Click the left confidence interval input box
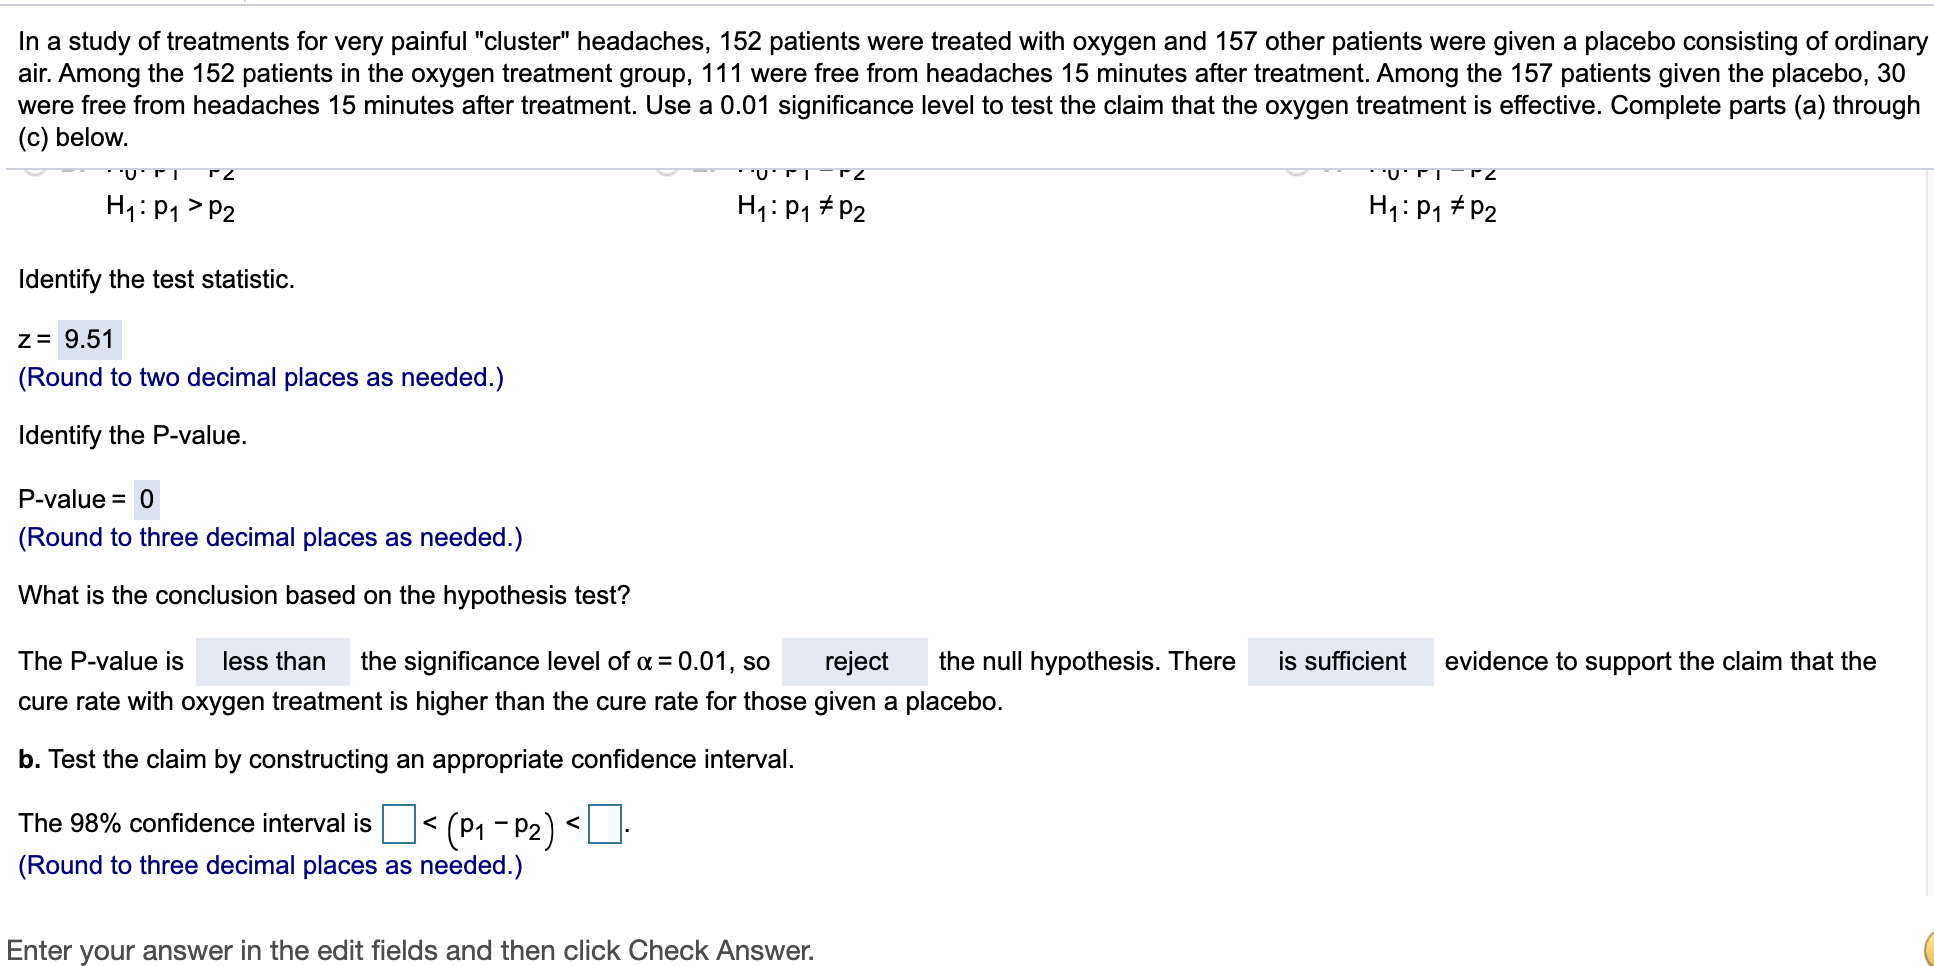 pos(398,824)
